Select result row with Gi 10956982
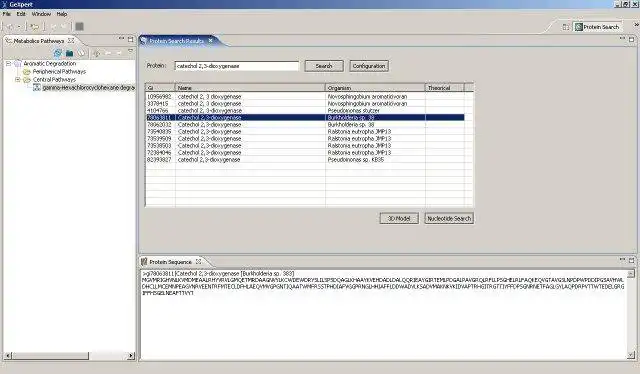 tap(305, 97)
